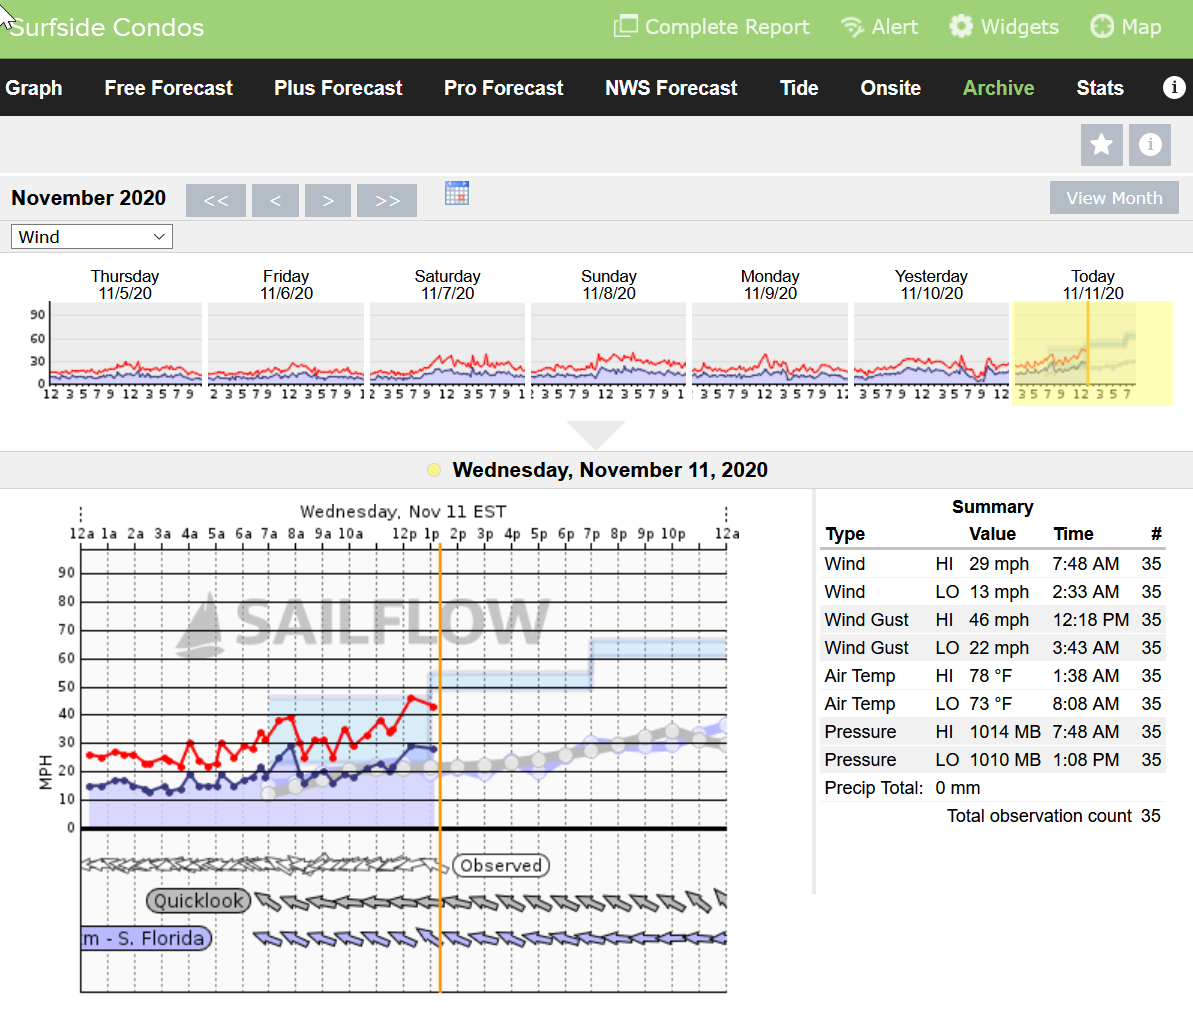Viewport: 1193px width, 1018px height.
Task: Click the Observed label on chart
Action: 501,865
